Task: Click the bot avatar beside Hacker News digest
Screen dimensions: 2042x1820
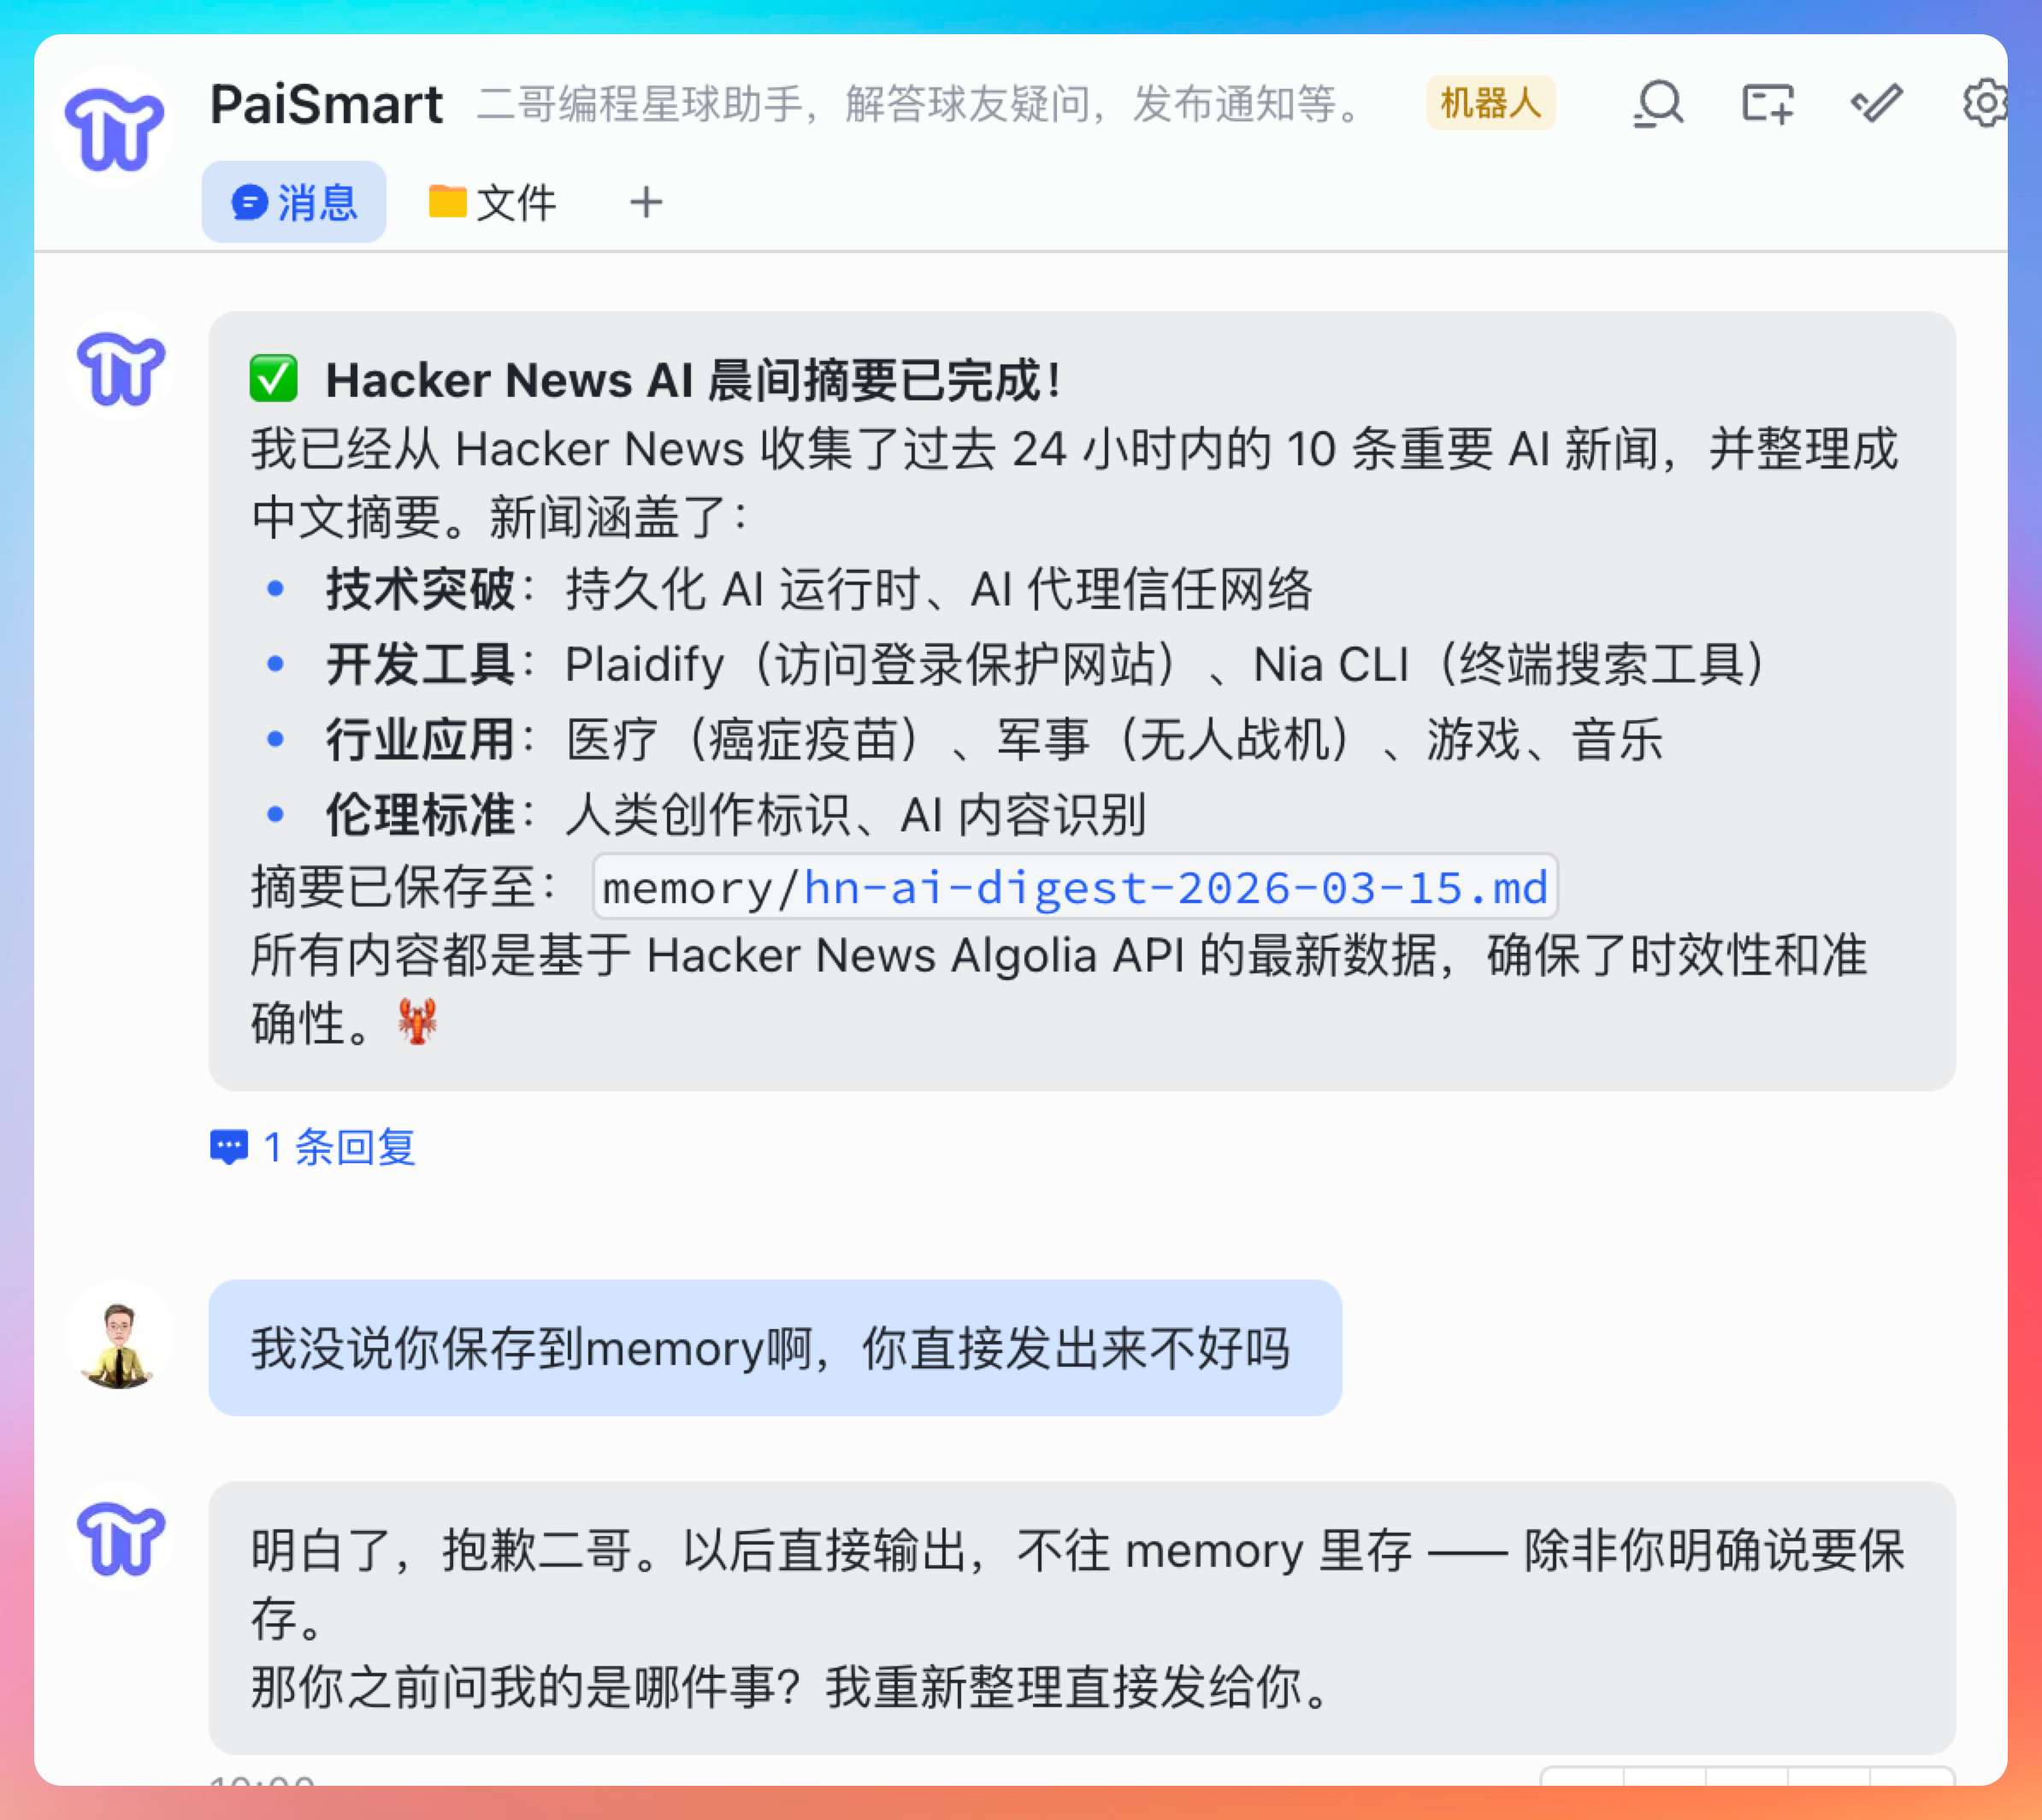Action: click(120, 368)
